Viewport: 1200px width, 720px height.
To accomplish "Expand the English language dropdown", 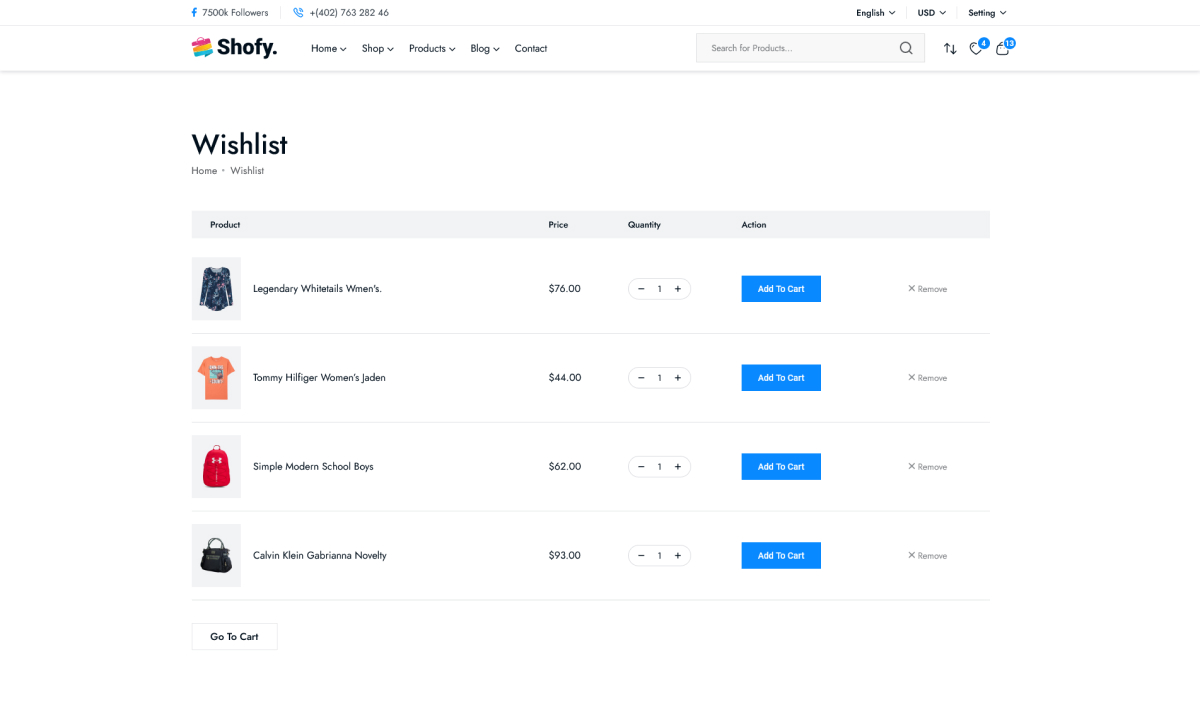I will pyautogui.click(x=875, y=13).
